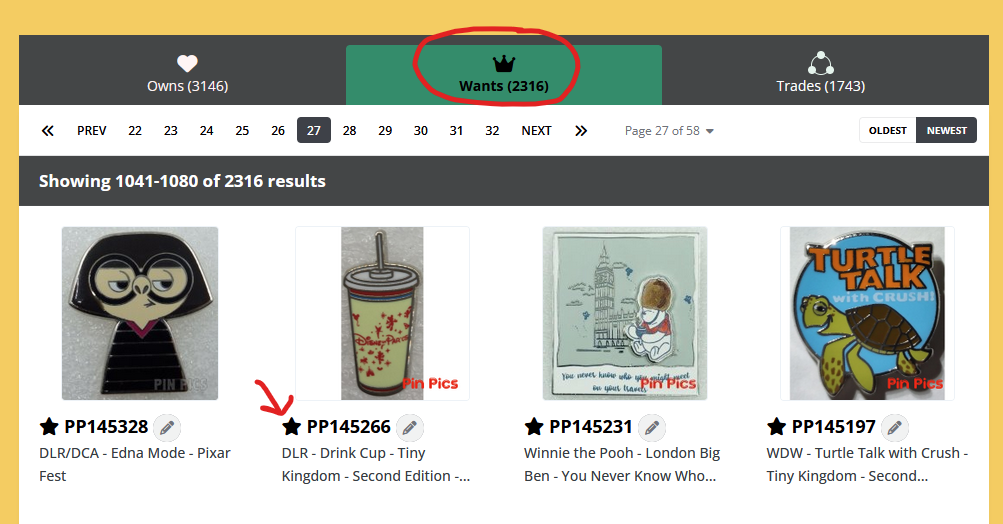Open the Page 27 of 58 dropdown
Image resolution: width=1003 pixels, height=524 pixels.
point(669,131)
